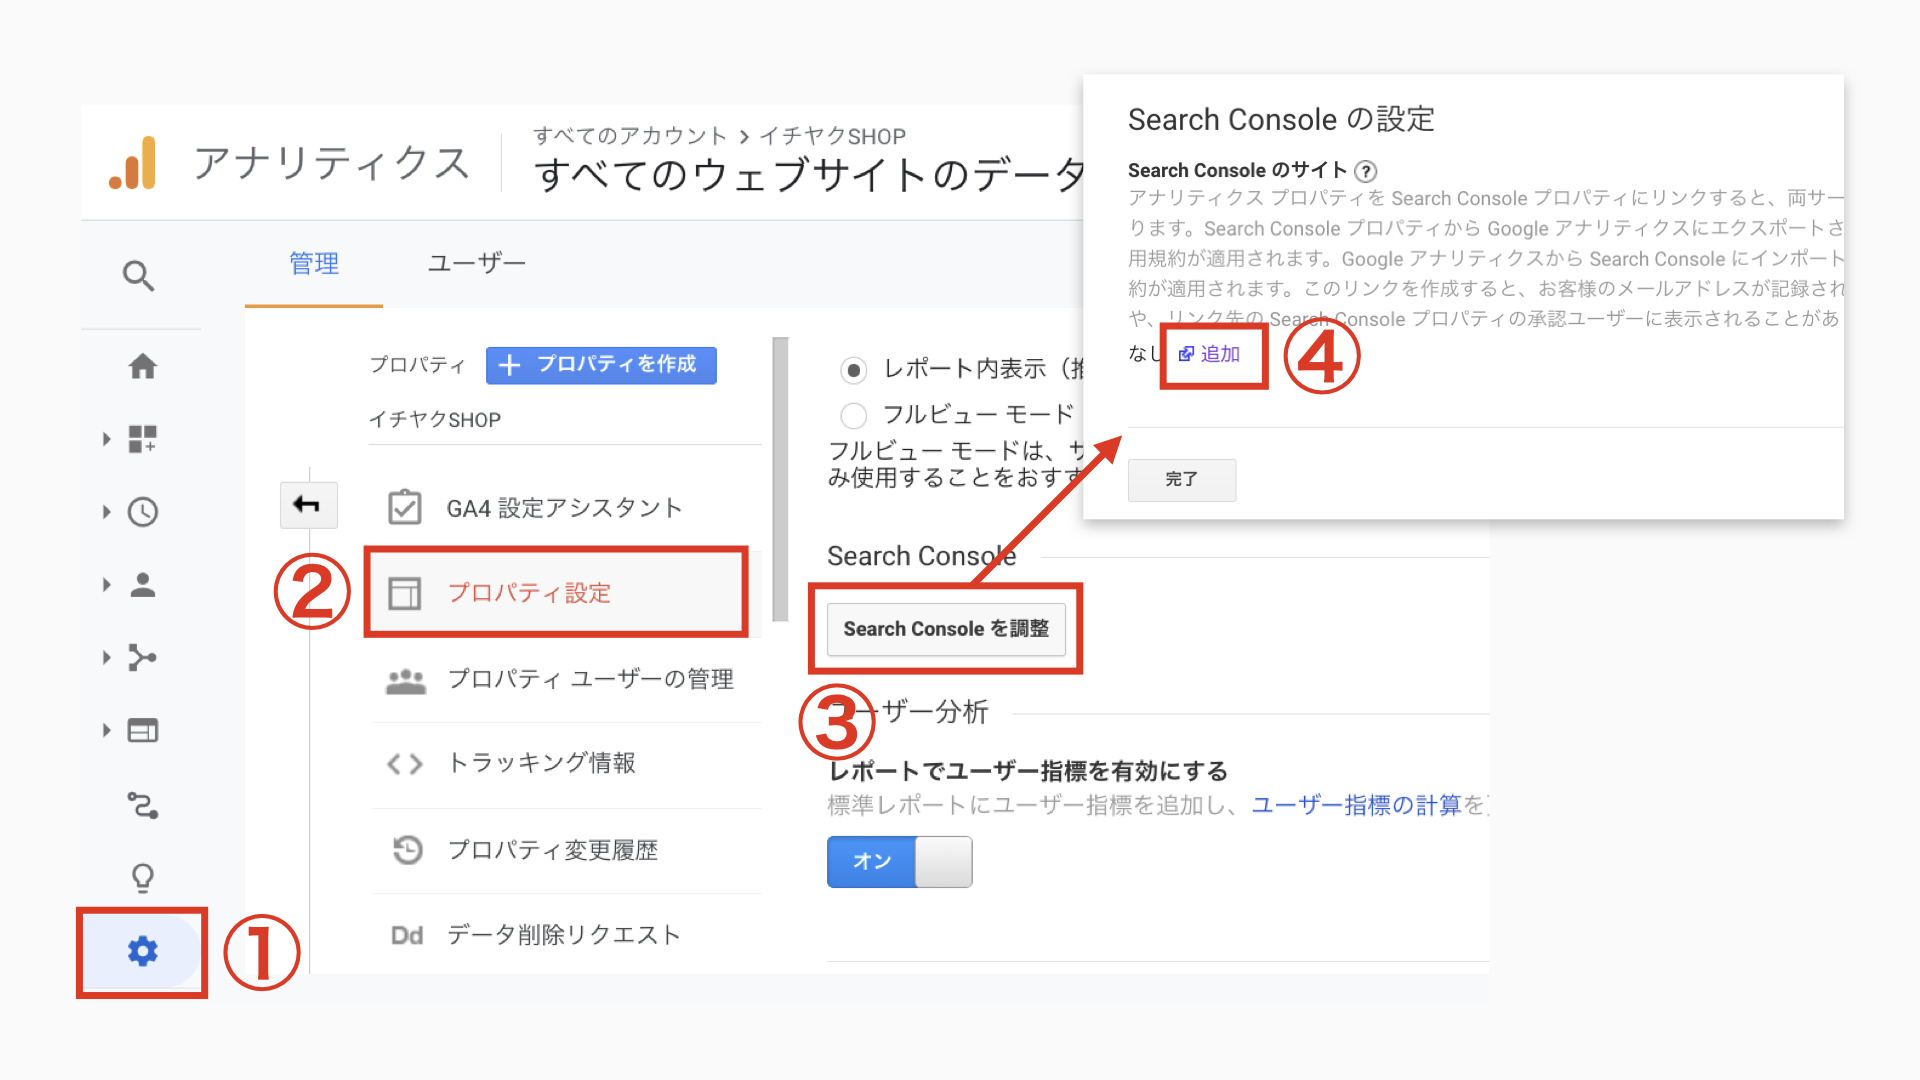Open the Acquisition branching arrows icon
This screenshot has height=1080, width=1920.
(x=143, y=657)
